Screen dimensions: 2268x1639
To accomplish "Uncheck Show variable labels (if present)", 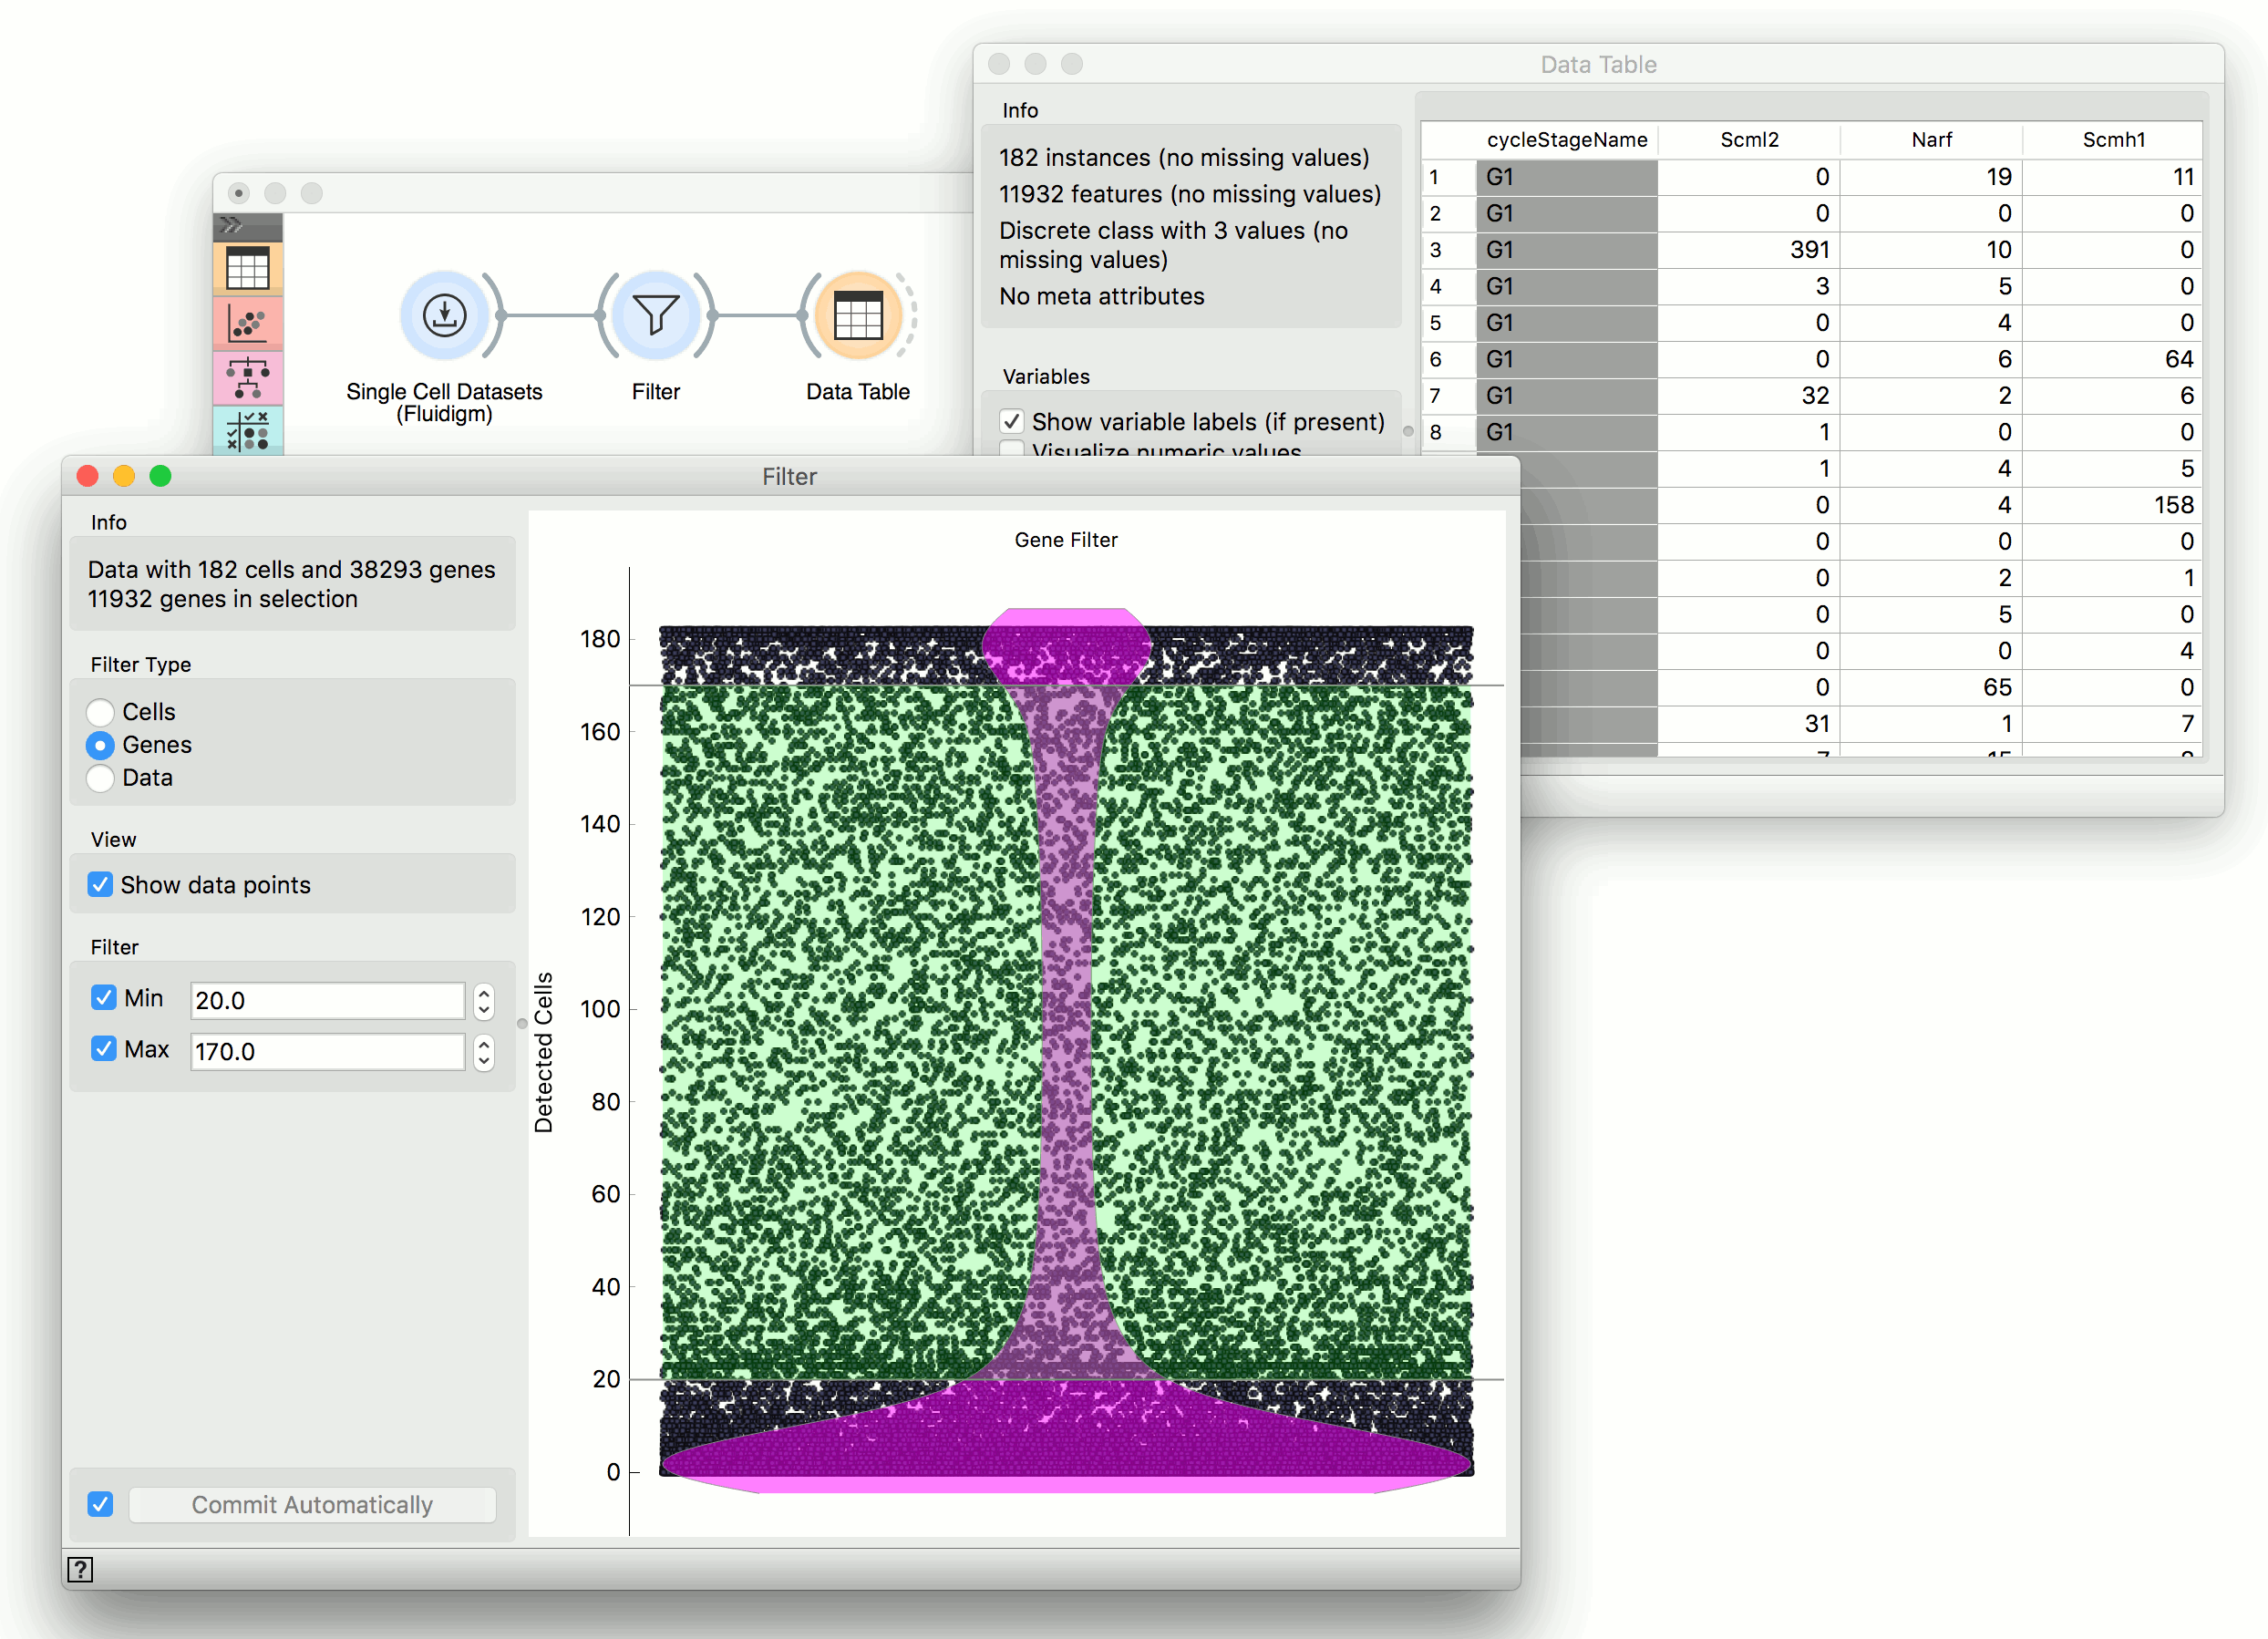I will coord(1012,421).
